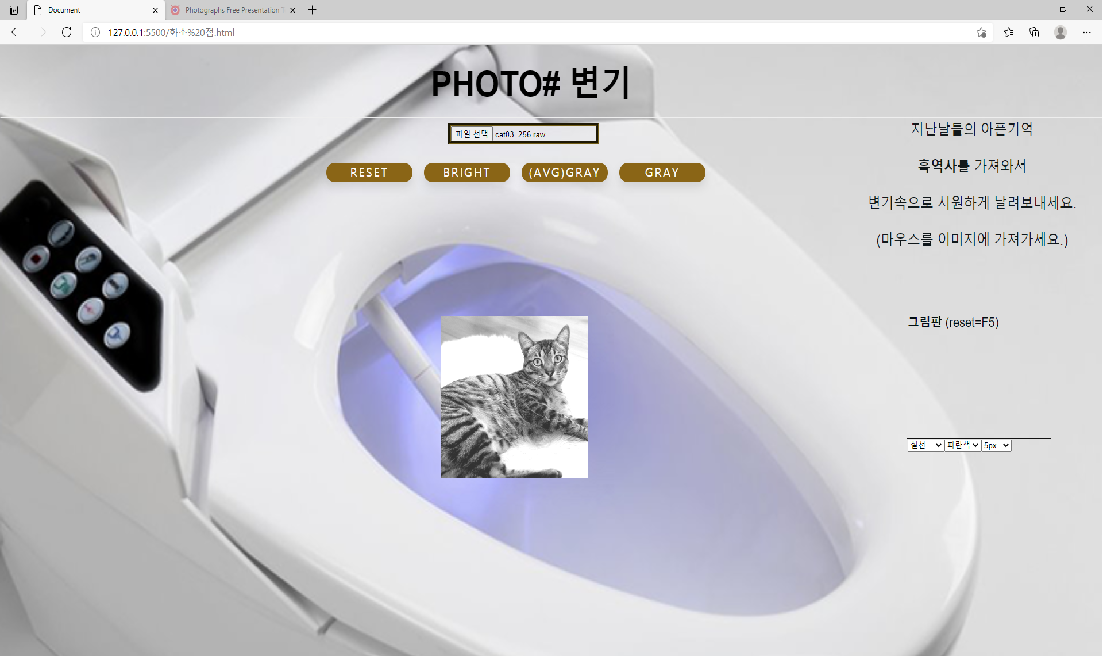Apply the BRIGHT filter button

[x=467, y=172]
